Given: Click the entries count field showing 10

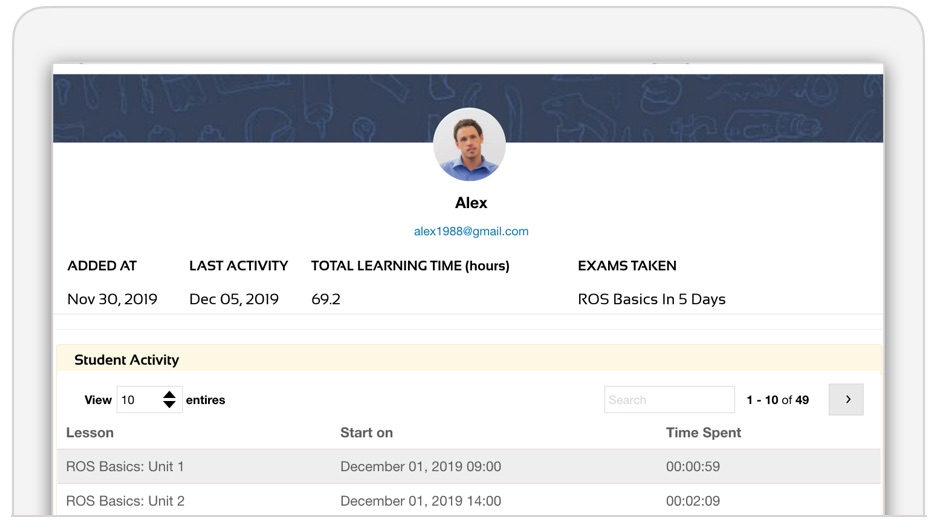Looking at the screenshot, I should [149, 400].
